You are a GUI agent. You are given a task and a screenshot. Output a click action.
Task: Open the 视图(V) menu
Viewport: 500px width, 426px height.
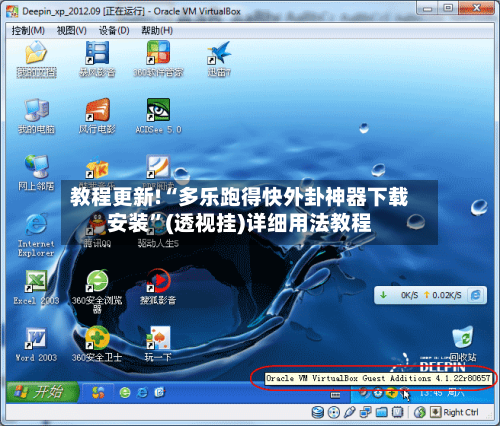tap(71, 31)
